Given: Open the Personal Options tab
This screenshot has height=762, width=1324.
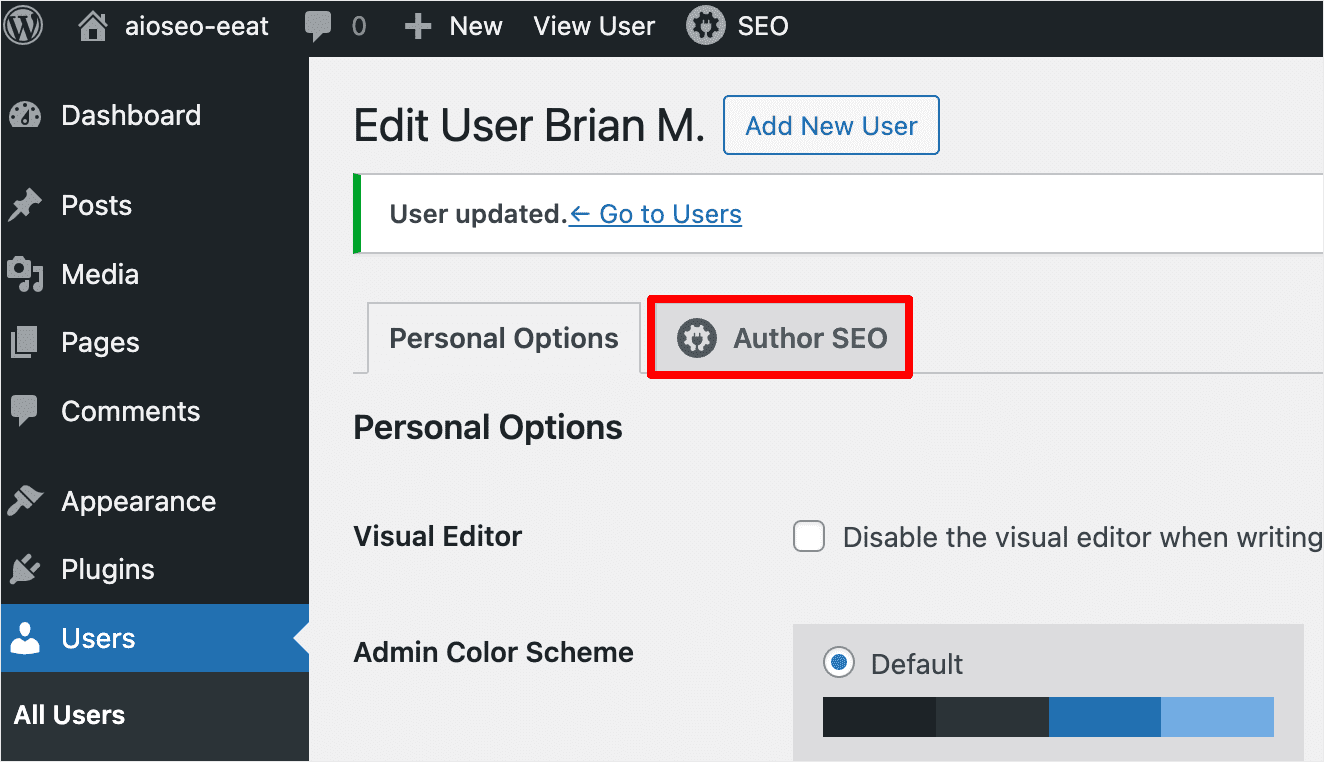Looking at the screenshot, I should tap(503, 337).
